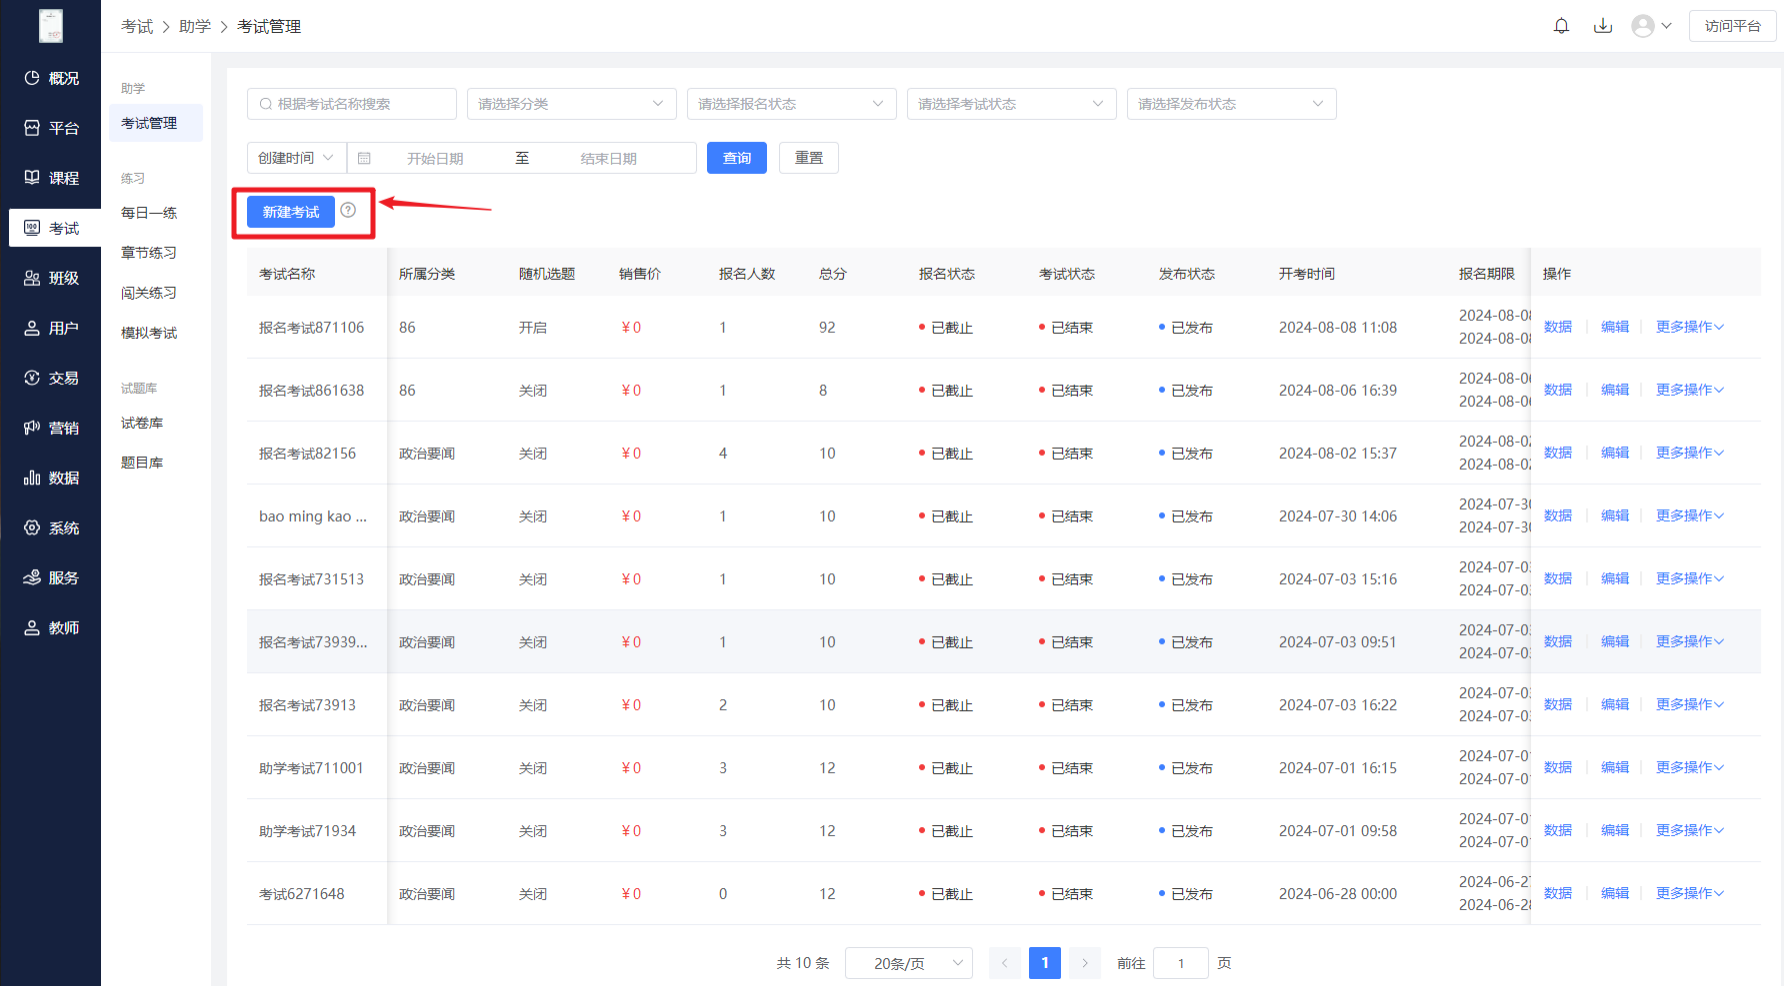Click 开启 random-question cell for 报名考试871106
This screenshot has width=1785, height=987.
pos(533,328)
